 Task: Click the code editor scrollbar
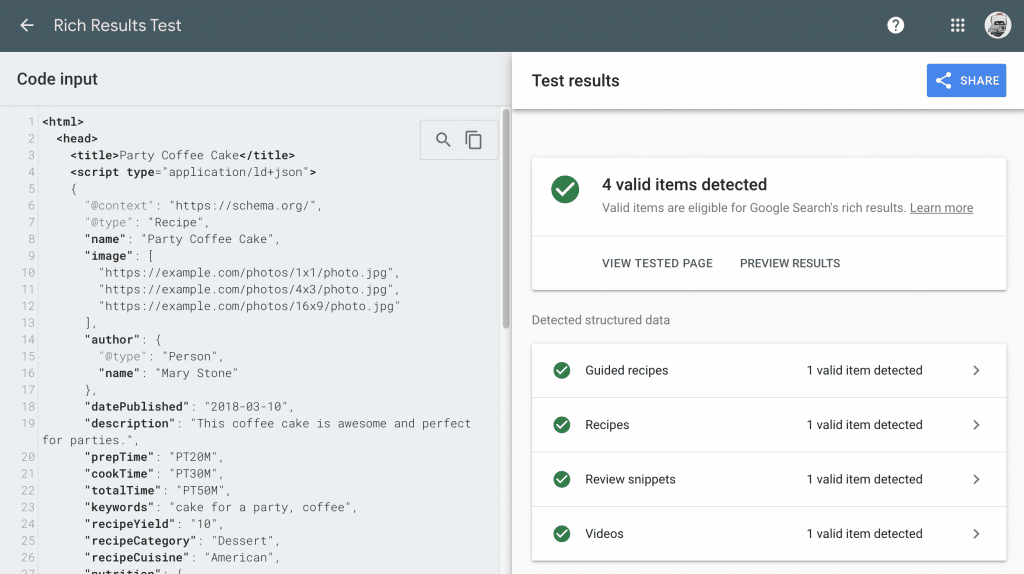[506, 220]
